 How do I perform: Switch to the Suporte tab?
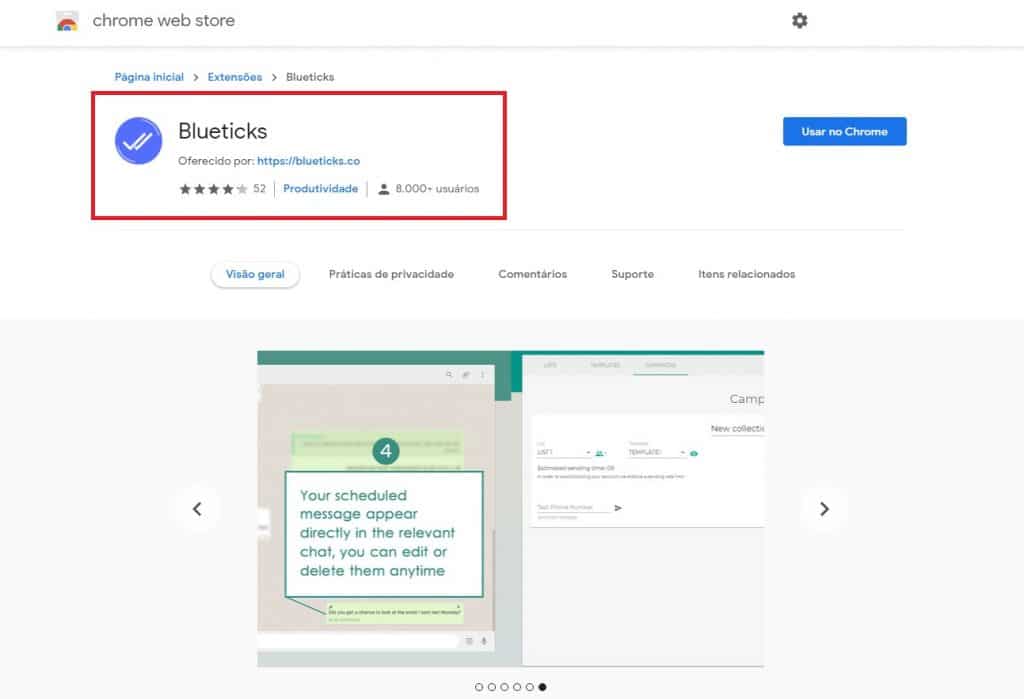[x=632, y=274]
